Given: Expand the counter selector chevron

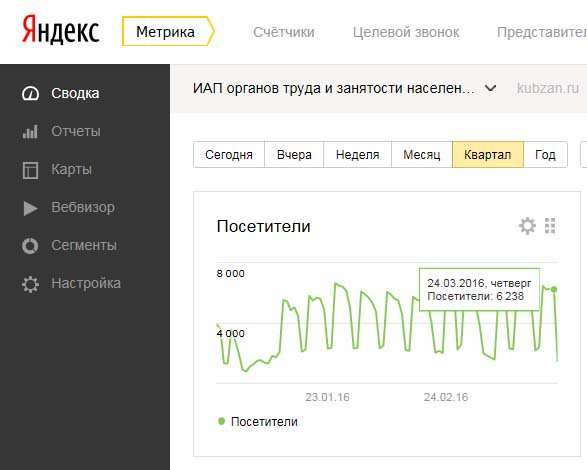Looking at the screenshot, I should 490,89.
